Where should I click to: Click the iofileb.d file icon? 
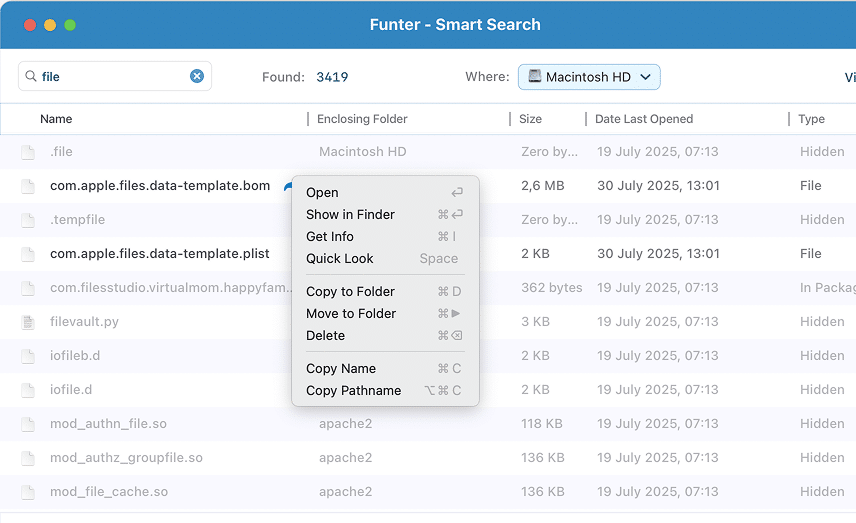tap(28, 356)
